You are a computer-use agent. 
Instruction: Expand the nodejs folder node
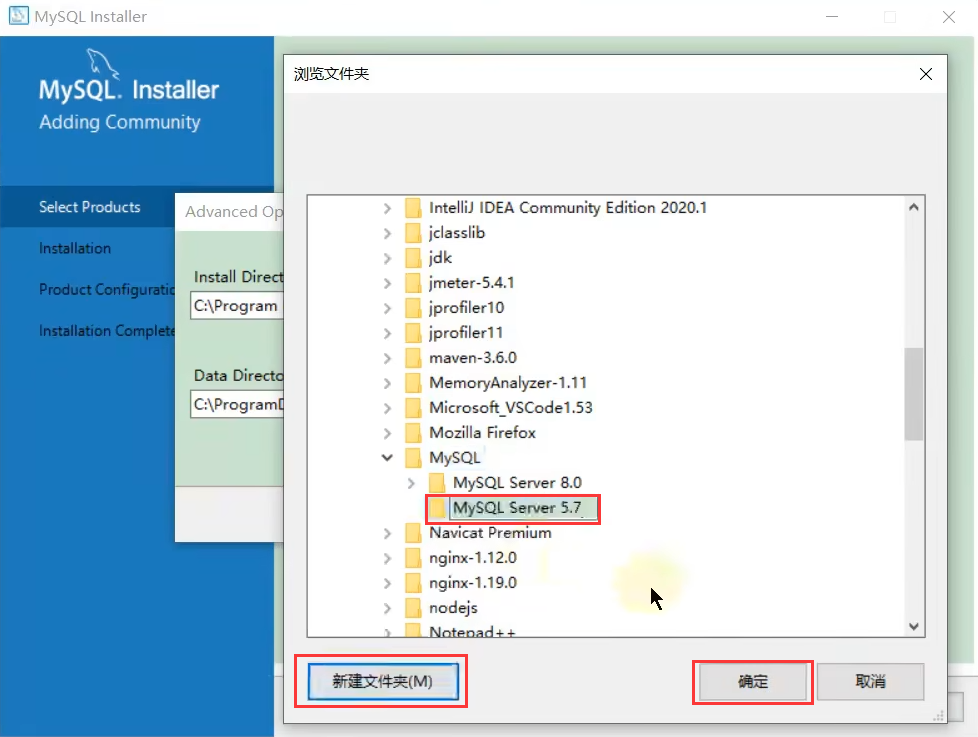[x=387, y=608]
